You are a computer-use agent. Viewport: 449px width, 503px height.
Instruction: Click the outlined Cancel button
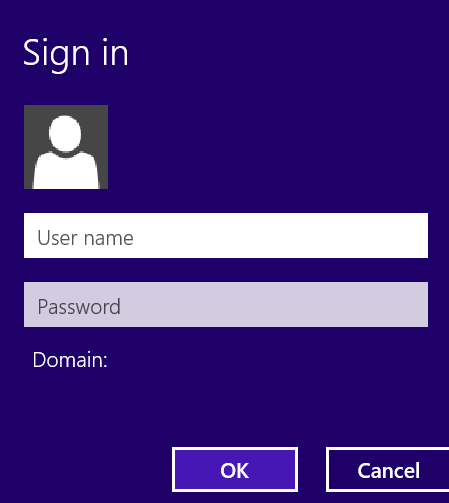coord(388,469)
